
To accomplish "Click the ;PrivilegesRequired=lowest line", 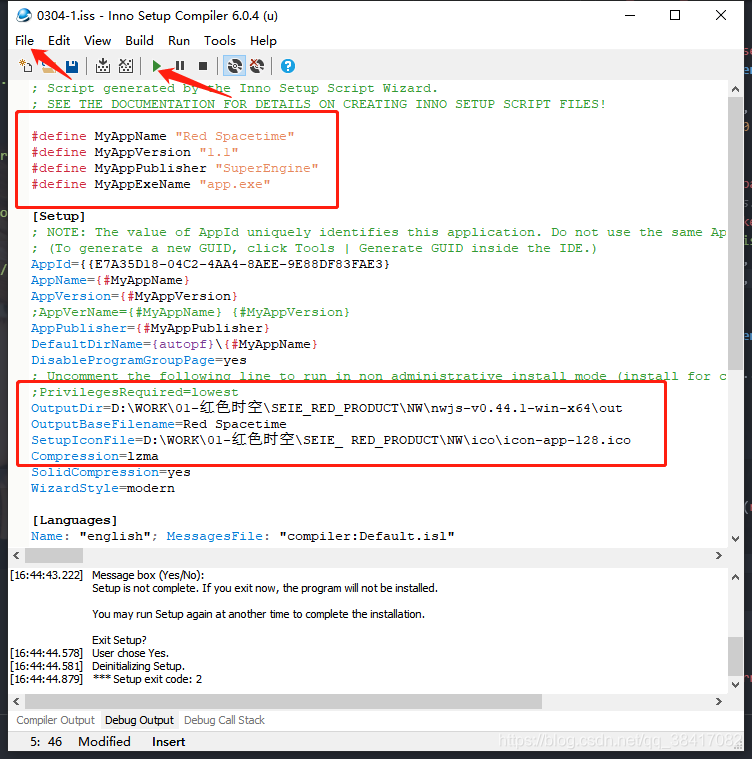I will [x=135, y=392].
